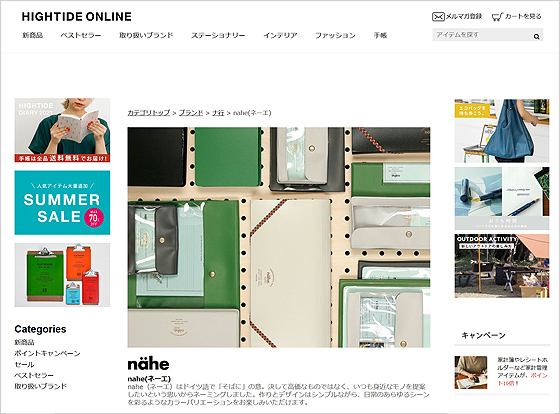This screenshot has height=414, width=560.
Task: Open the ベストセラー menu in top navigation
Action: tap(81, 35)
